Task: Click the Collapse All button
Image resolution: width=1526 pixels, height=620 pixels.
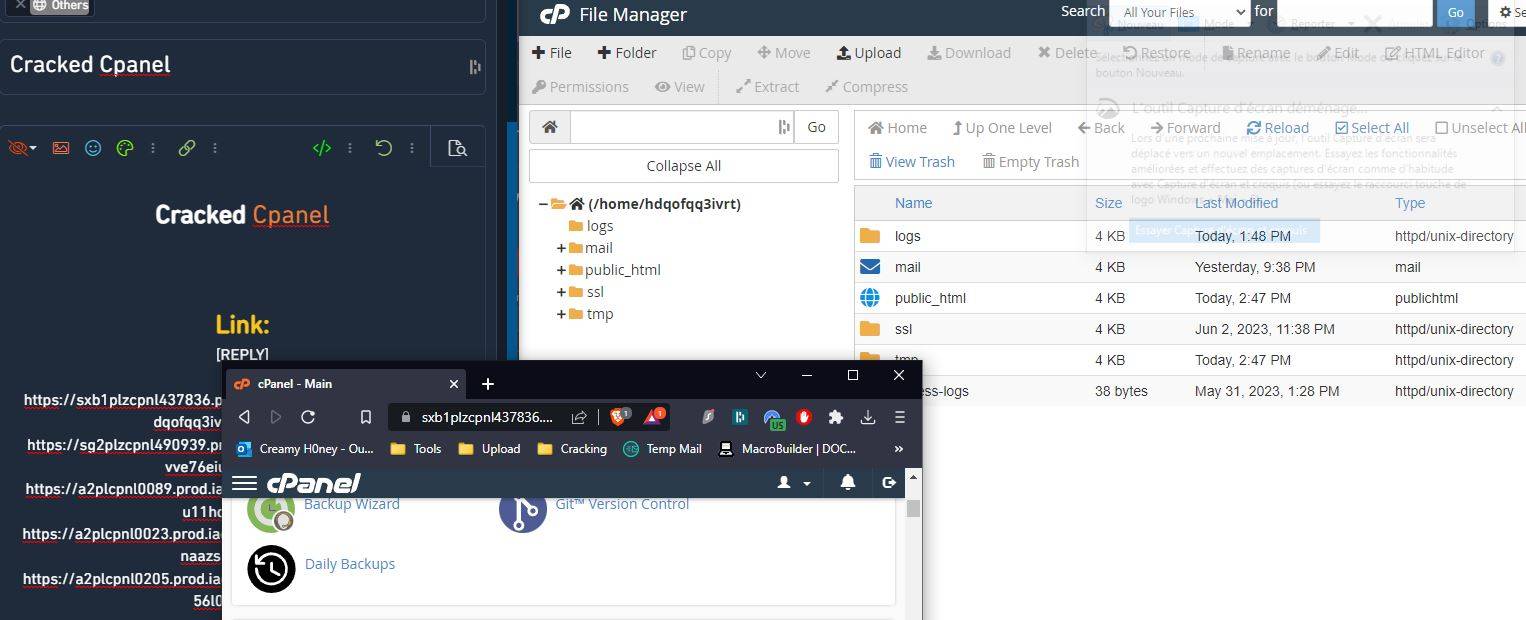Action: coord(684,166)
